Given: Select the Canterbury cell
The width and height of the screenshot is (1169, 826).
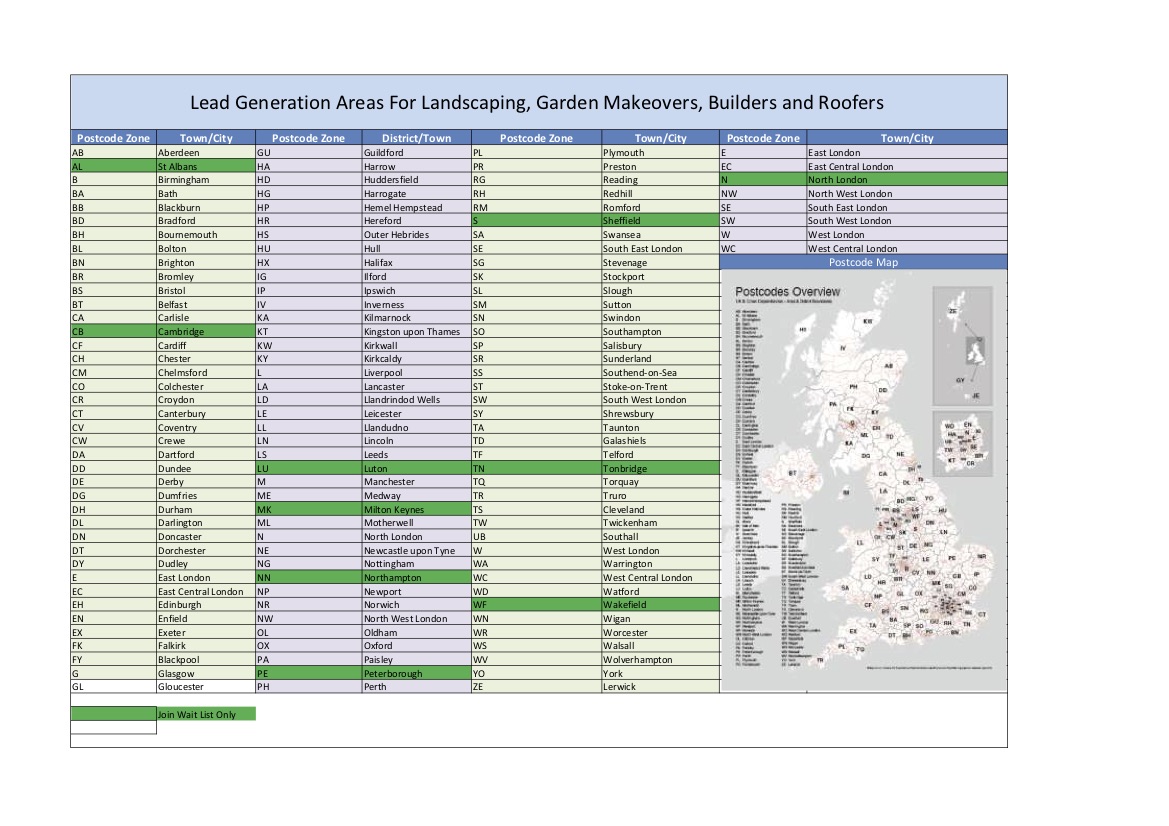Looking at the screenshot, I should click(206, 414).
